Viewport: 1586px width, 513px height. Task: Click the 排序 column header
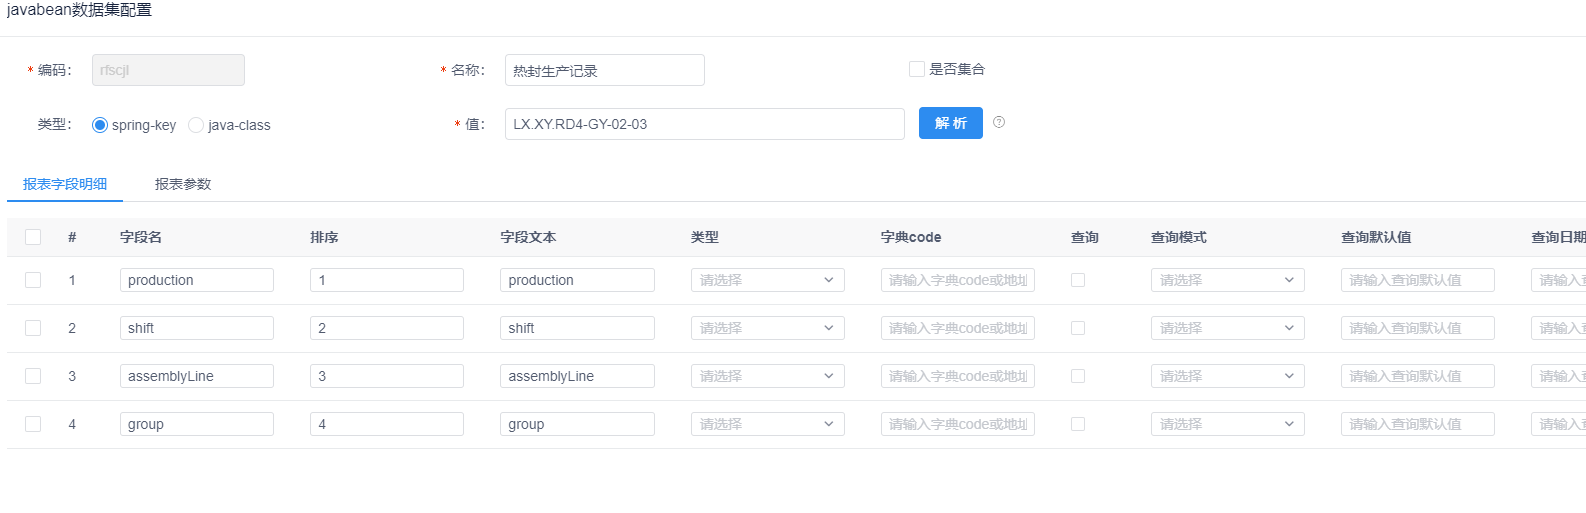coord(324,237)
